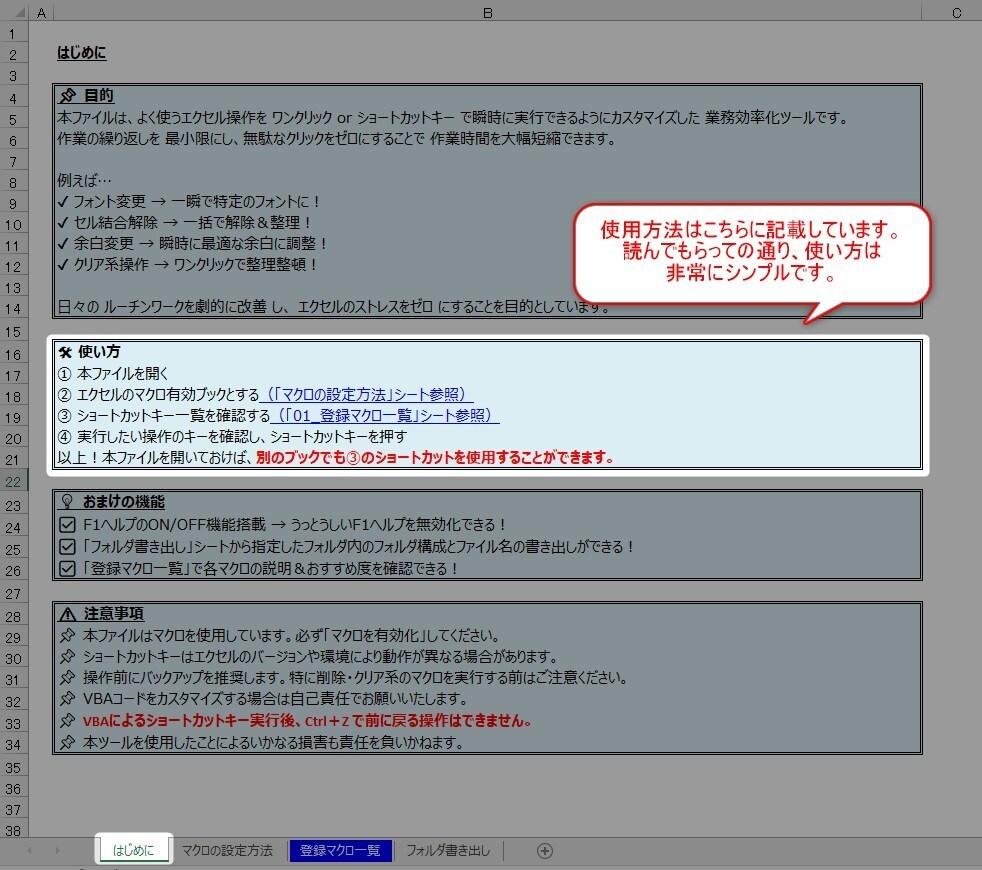Click the tools icon beside 使い方 heading

[66, 352]
